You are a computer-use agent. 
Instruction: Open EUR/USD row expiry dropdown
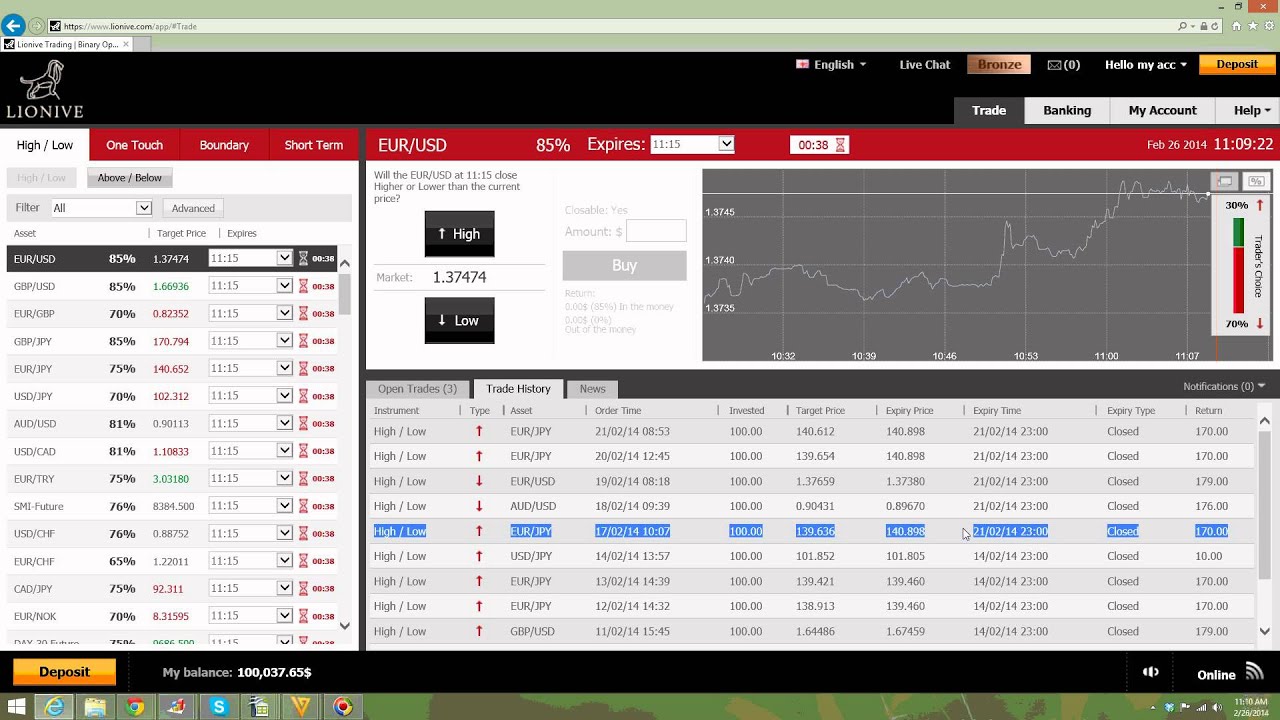click(250, 258)
